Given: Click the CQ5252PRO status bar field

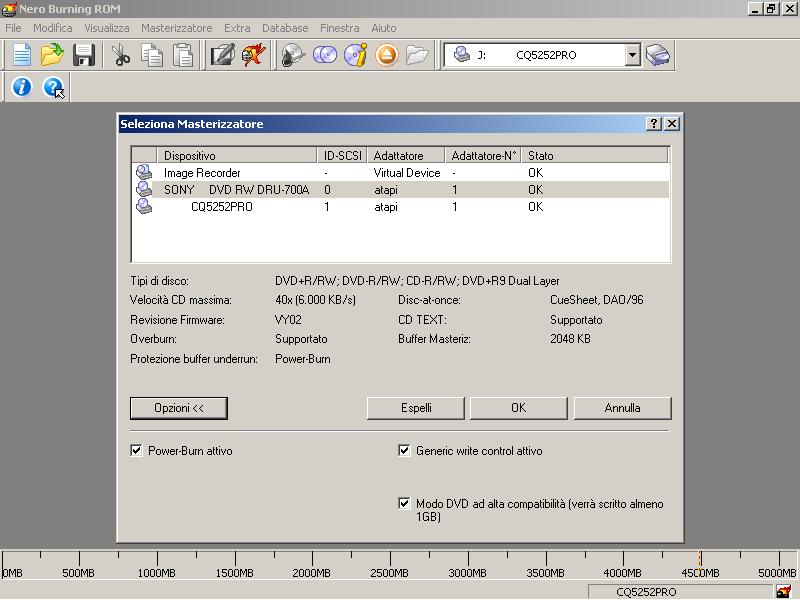Looking at the screenshot, I should click(681, 592).
